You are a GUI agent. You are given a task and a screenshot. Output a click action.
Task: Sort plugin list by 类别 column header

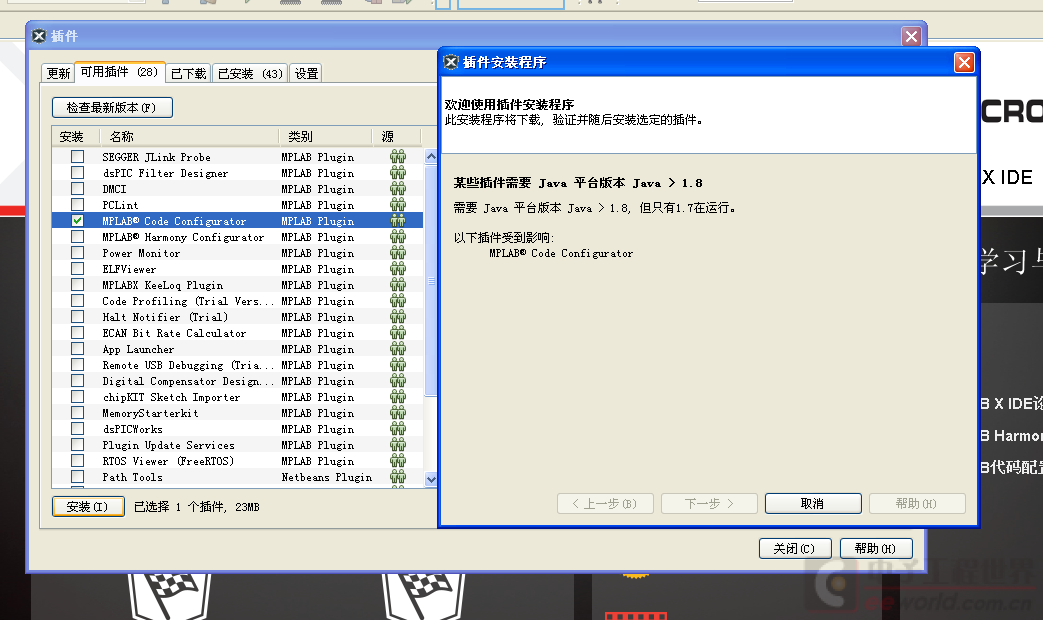[x=325, y=136]
